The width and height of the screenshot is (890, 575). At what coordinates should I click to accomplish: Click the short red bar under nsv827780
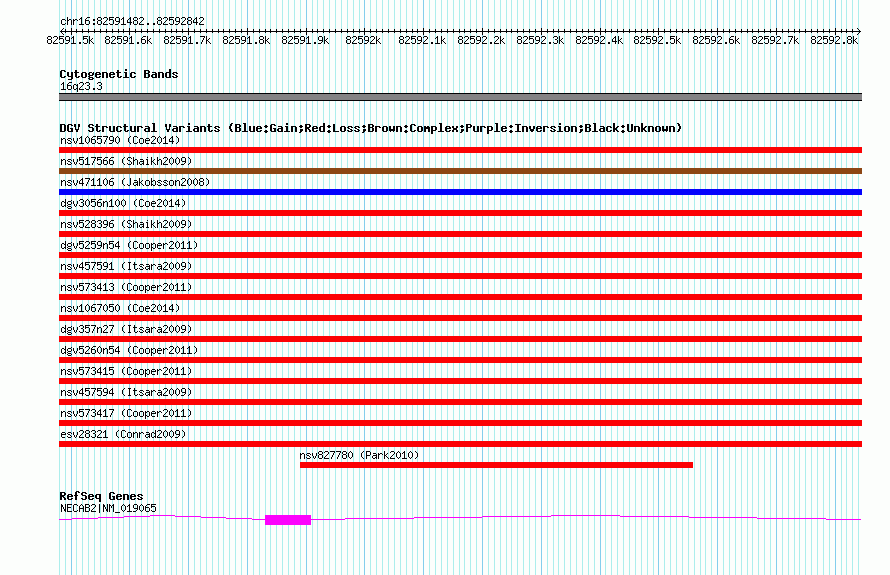pyautogui.click(x=496, y=465)
